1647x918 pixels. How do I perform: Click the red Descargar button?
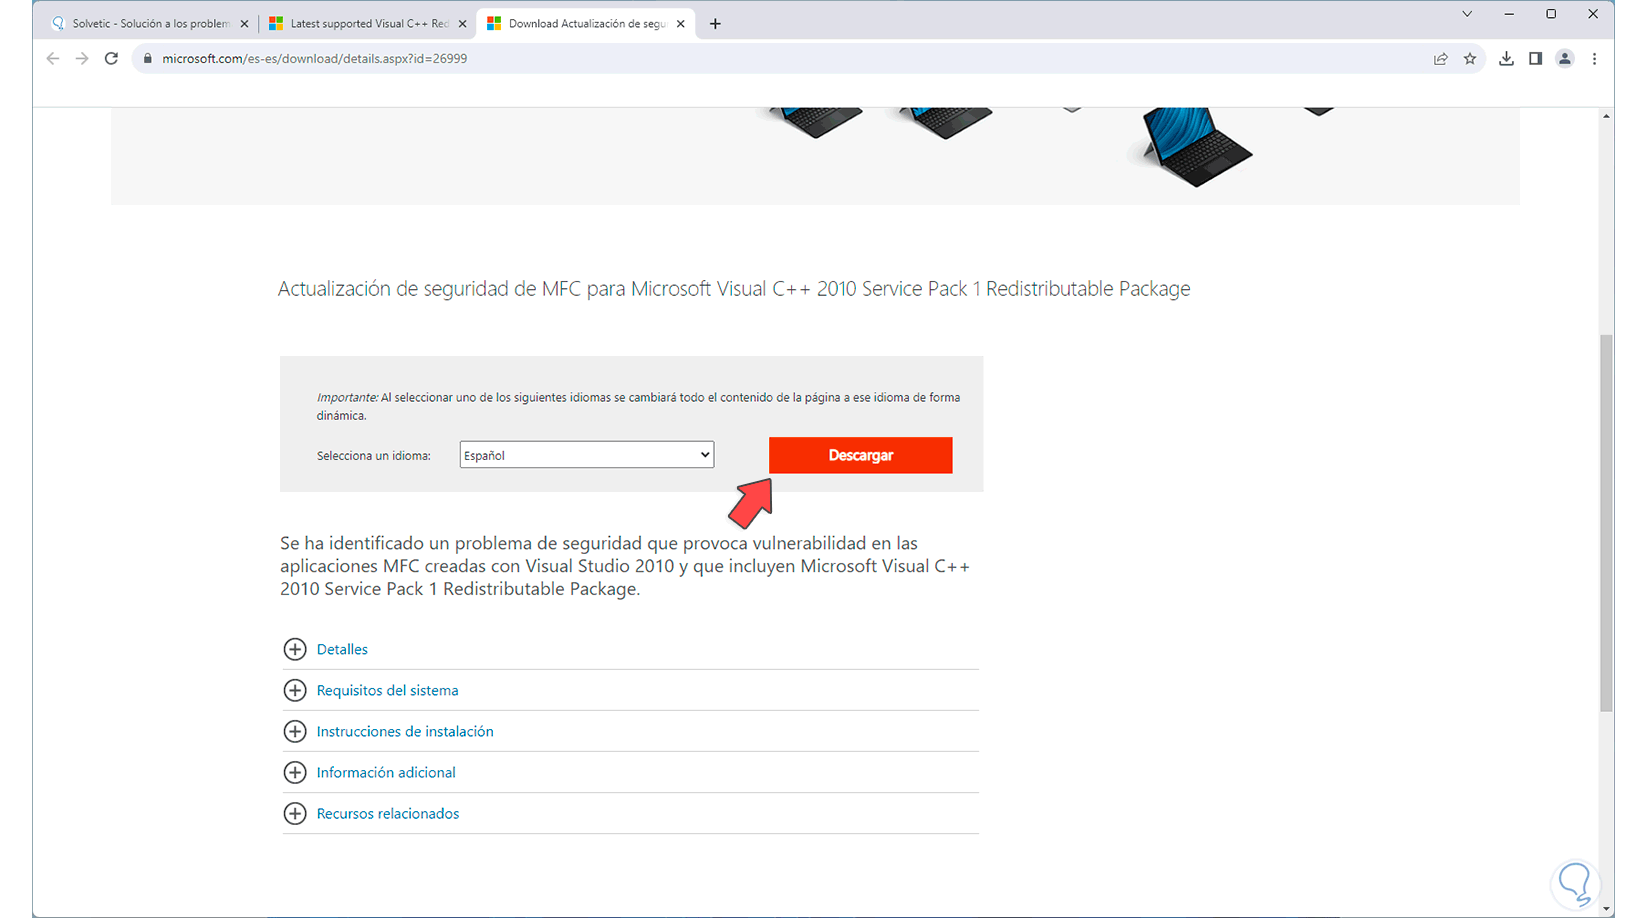point(860,455)
